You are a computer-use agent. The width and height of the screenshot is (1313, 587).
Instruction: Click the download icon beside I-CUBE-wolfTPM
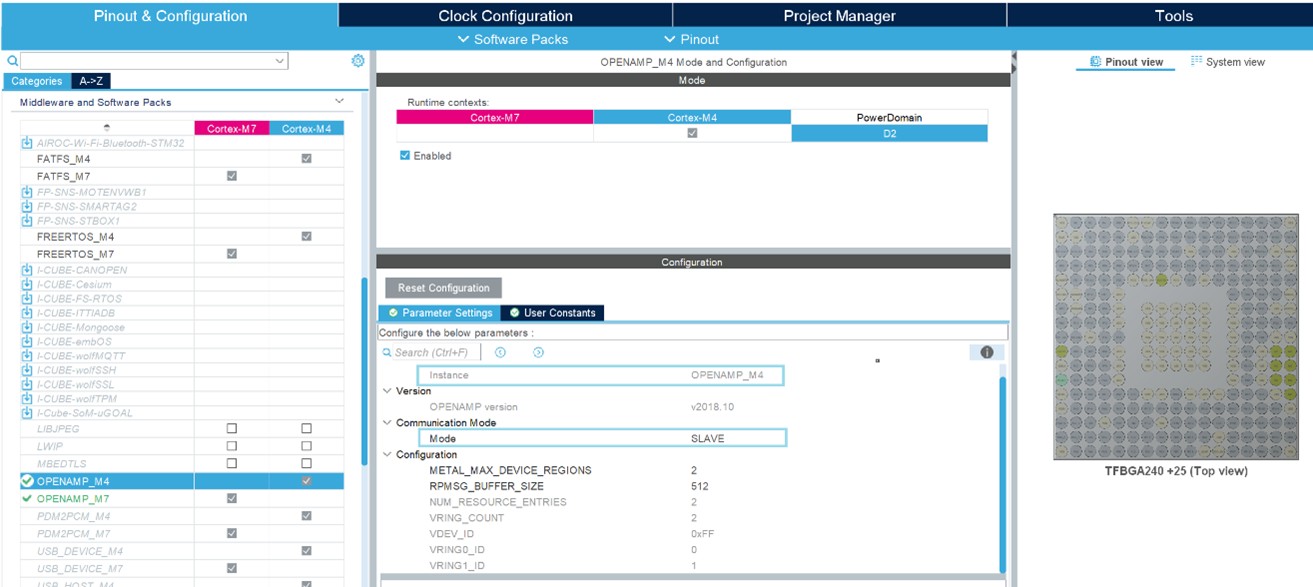[27, 399]
